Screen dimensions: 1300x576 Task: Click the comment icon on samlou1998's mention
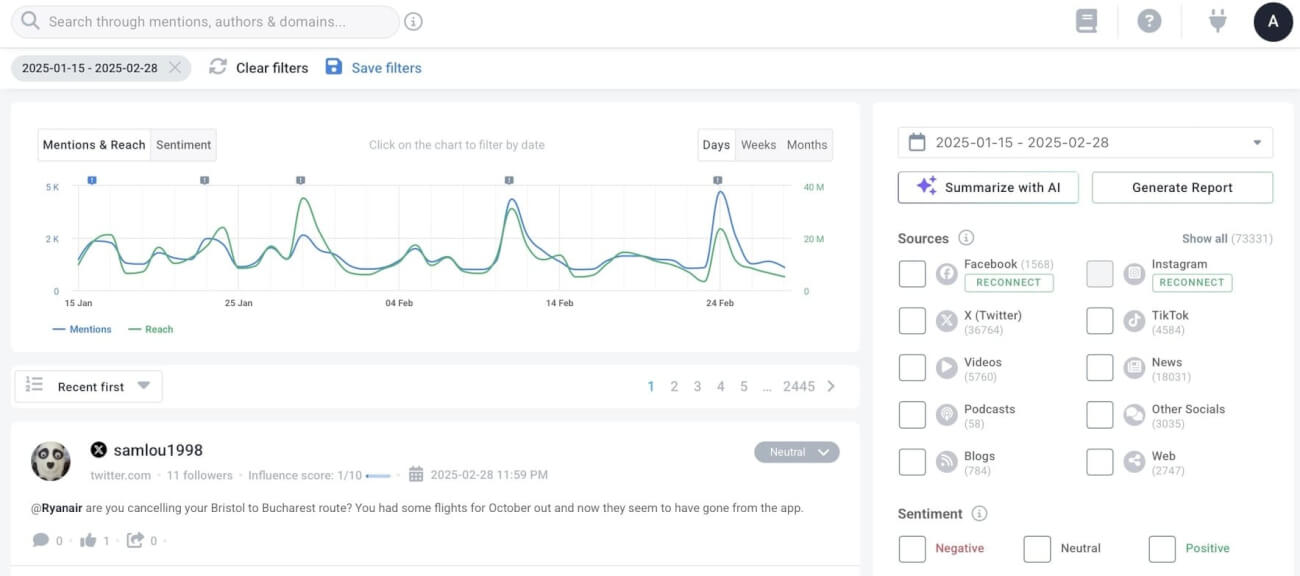click(40, 540)
